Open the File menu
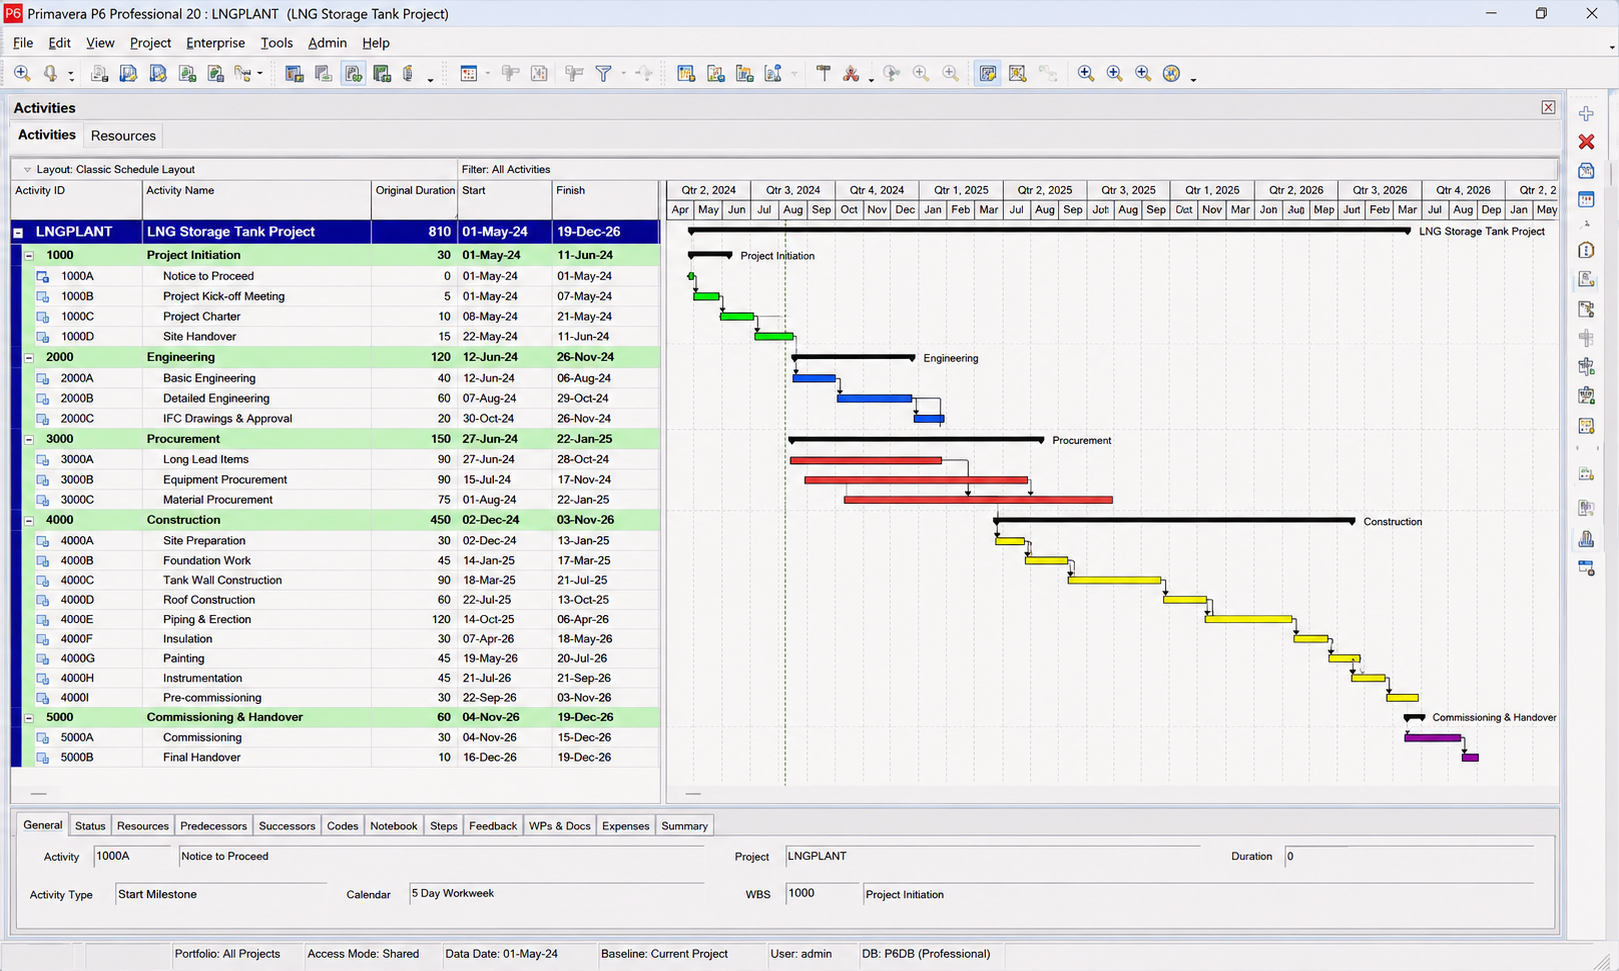The image size is (1619, 971). [x=23, y=43]
